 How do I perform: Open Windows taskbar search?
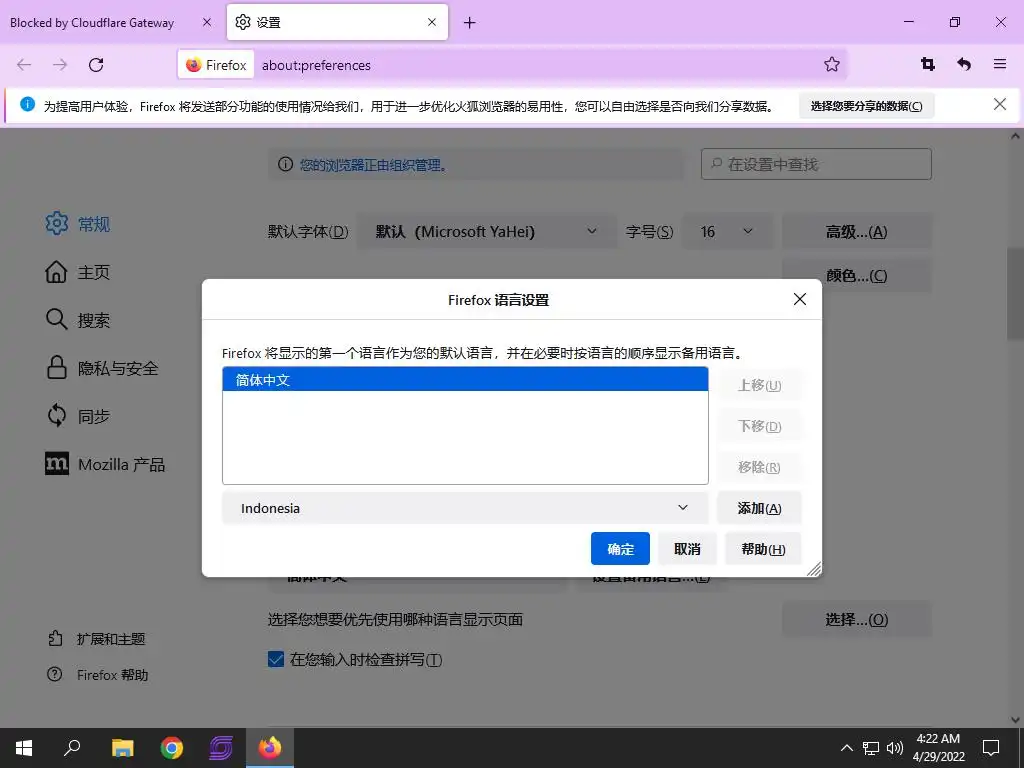click(x=72, y=748)
